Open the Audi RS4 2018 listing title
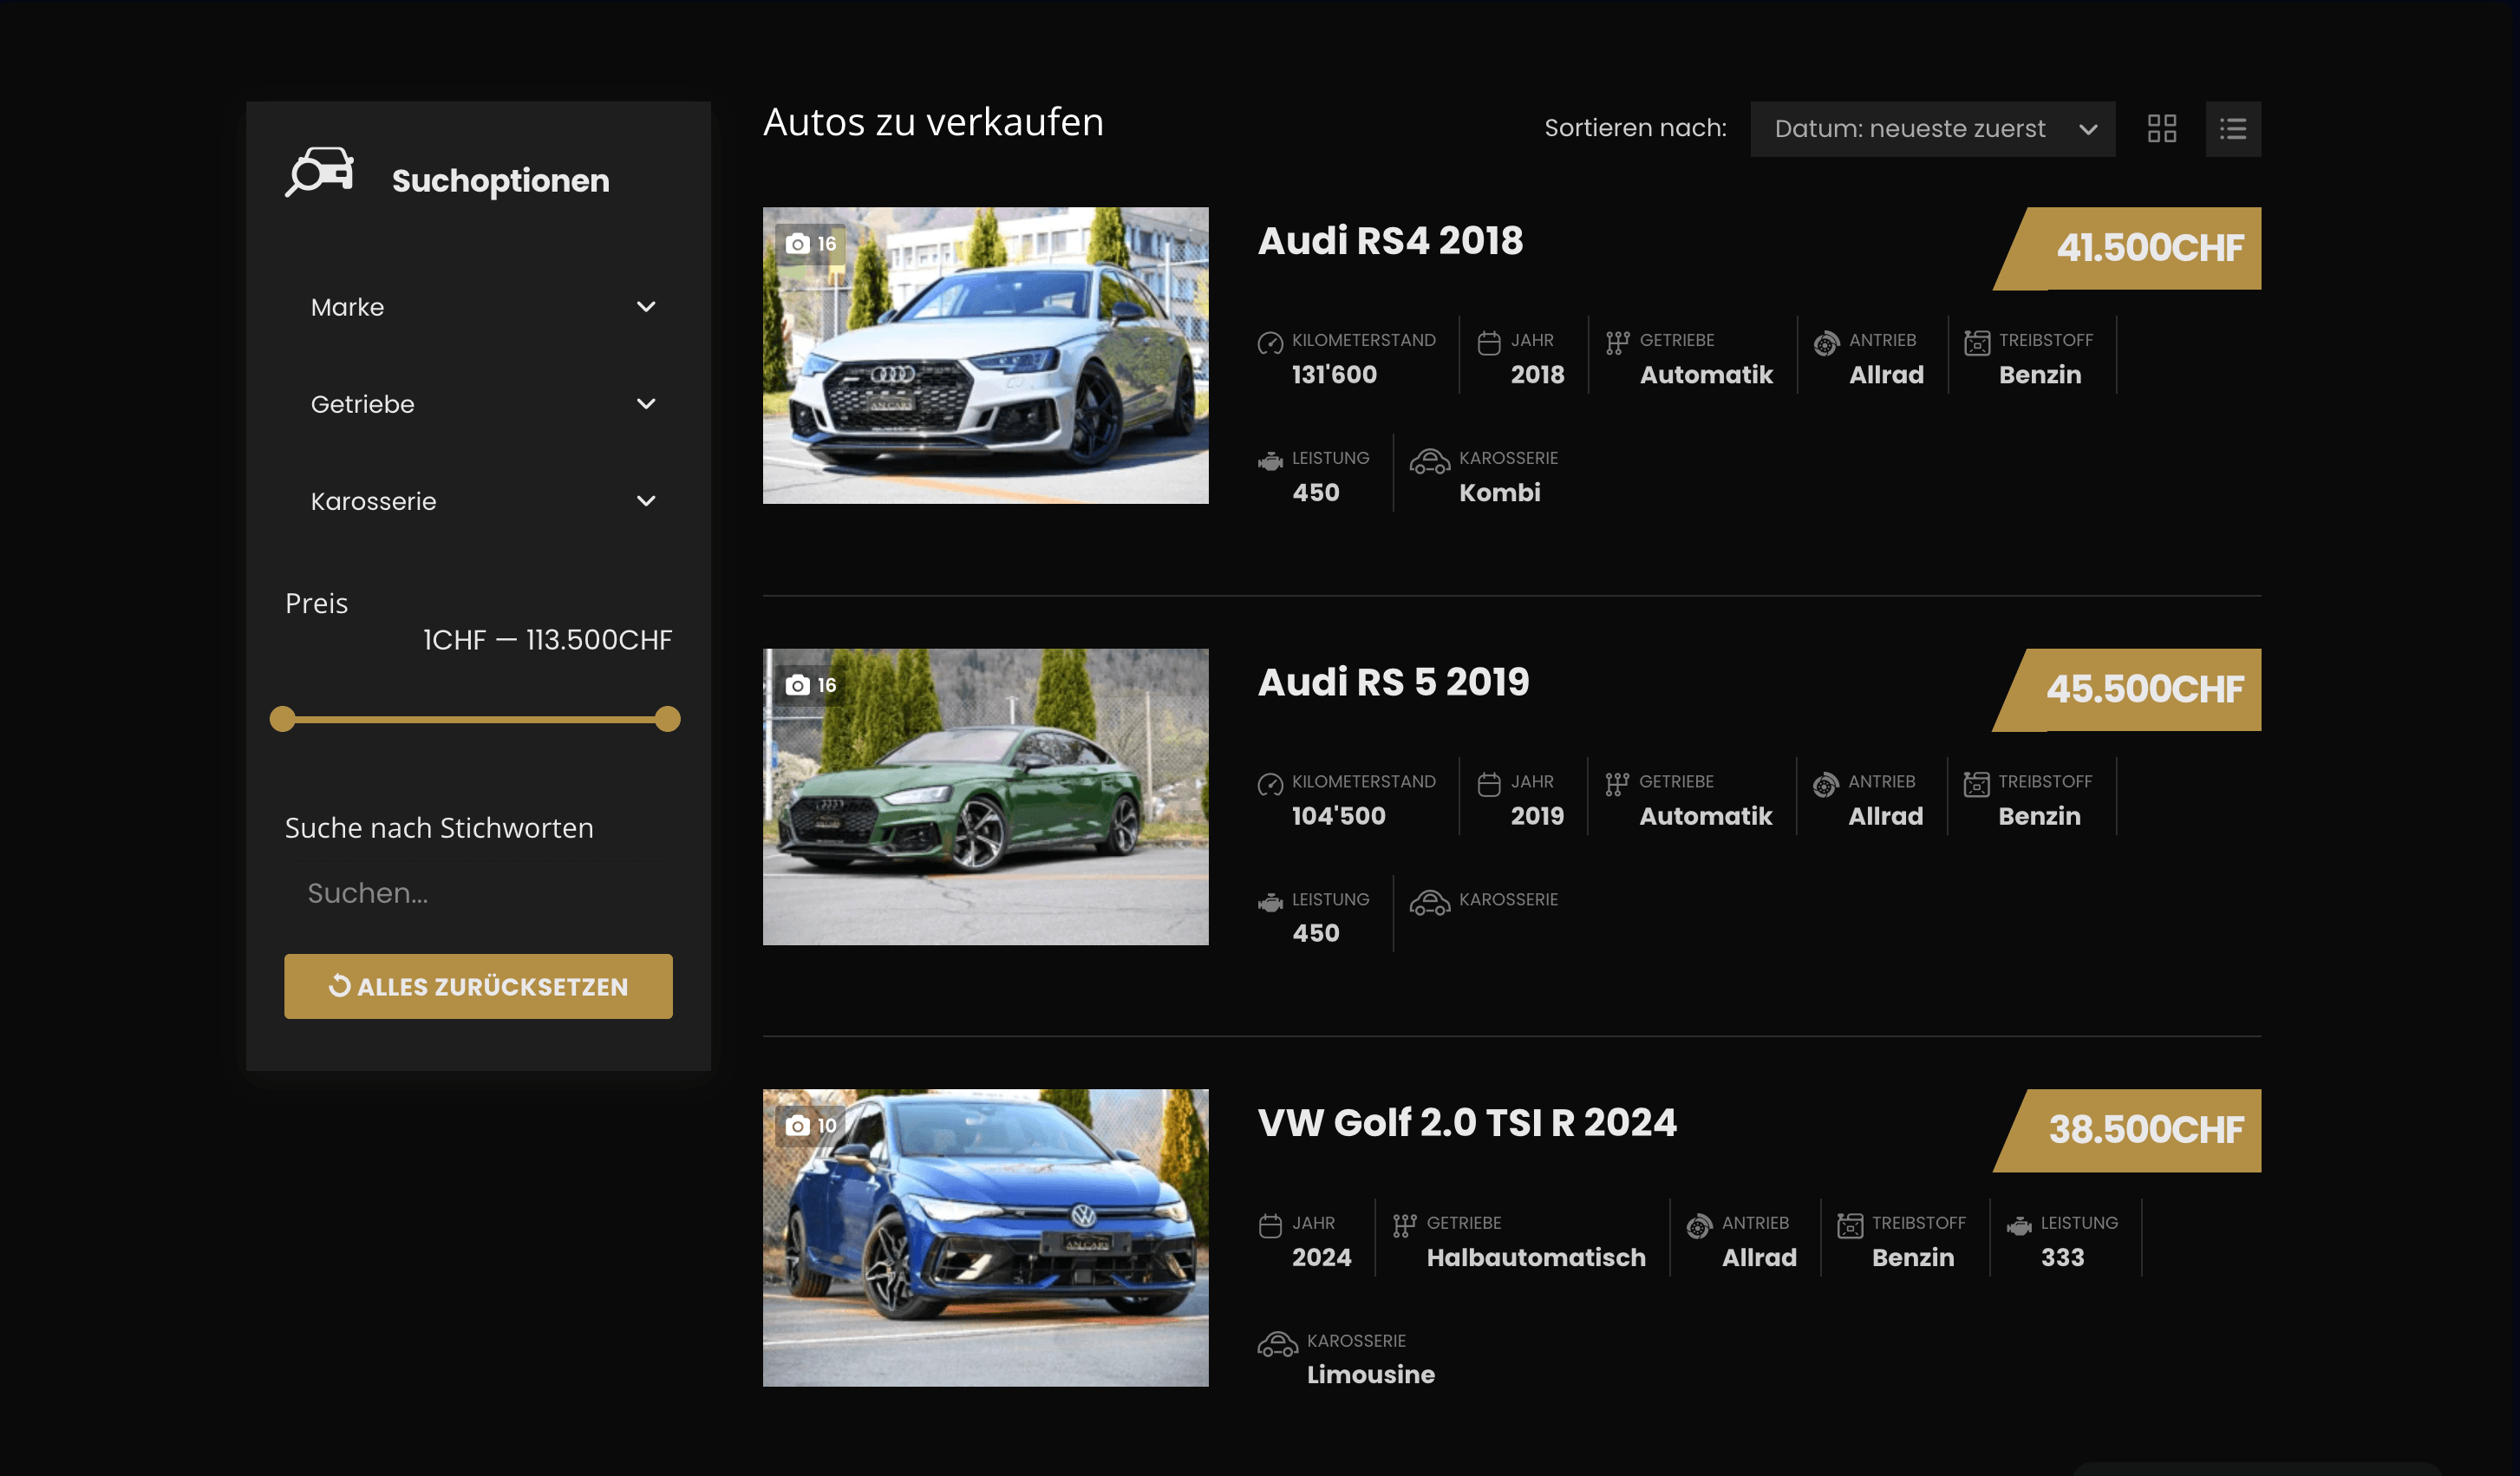The width and height of the screenshot is (2520, 1476). click(x=1390, y=240)
